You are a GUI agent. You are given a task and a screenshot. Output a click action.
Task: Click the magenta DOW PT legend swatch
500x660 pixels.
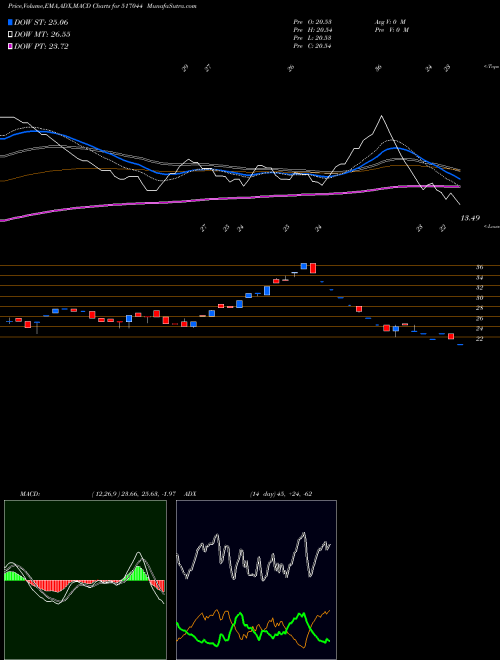click(x=10, y=46)
